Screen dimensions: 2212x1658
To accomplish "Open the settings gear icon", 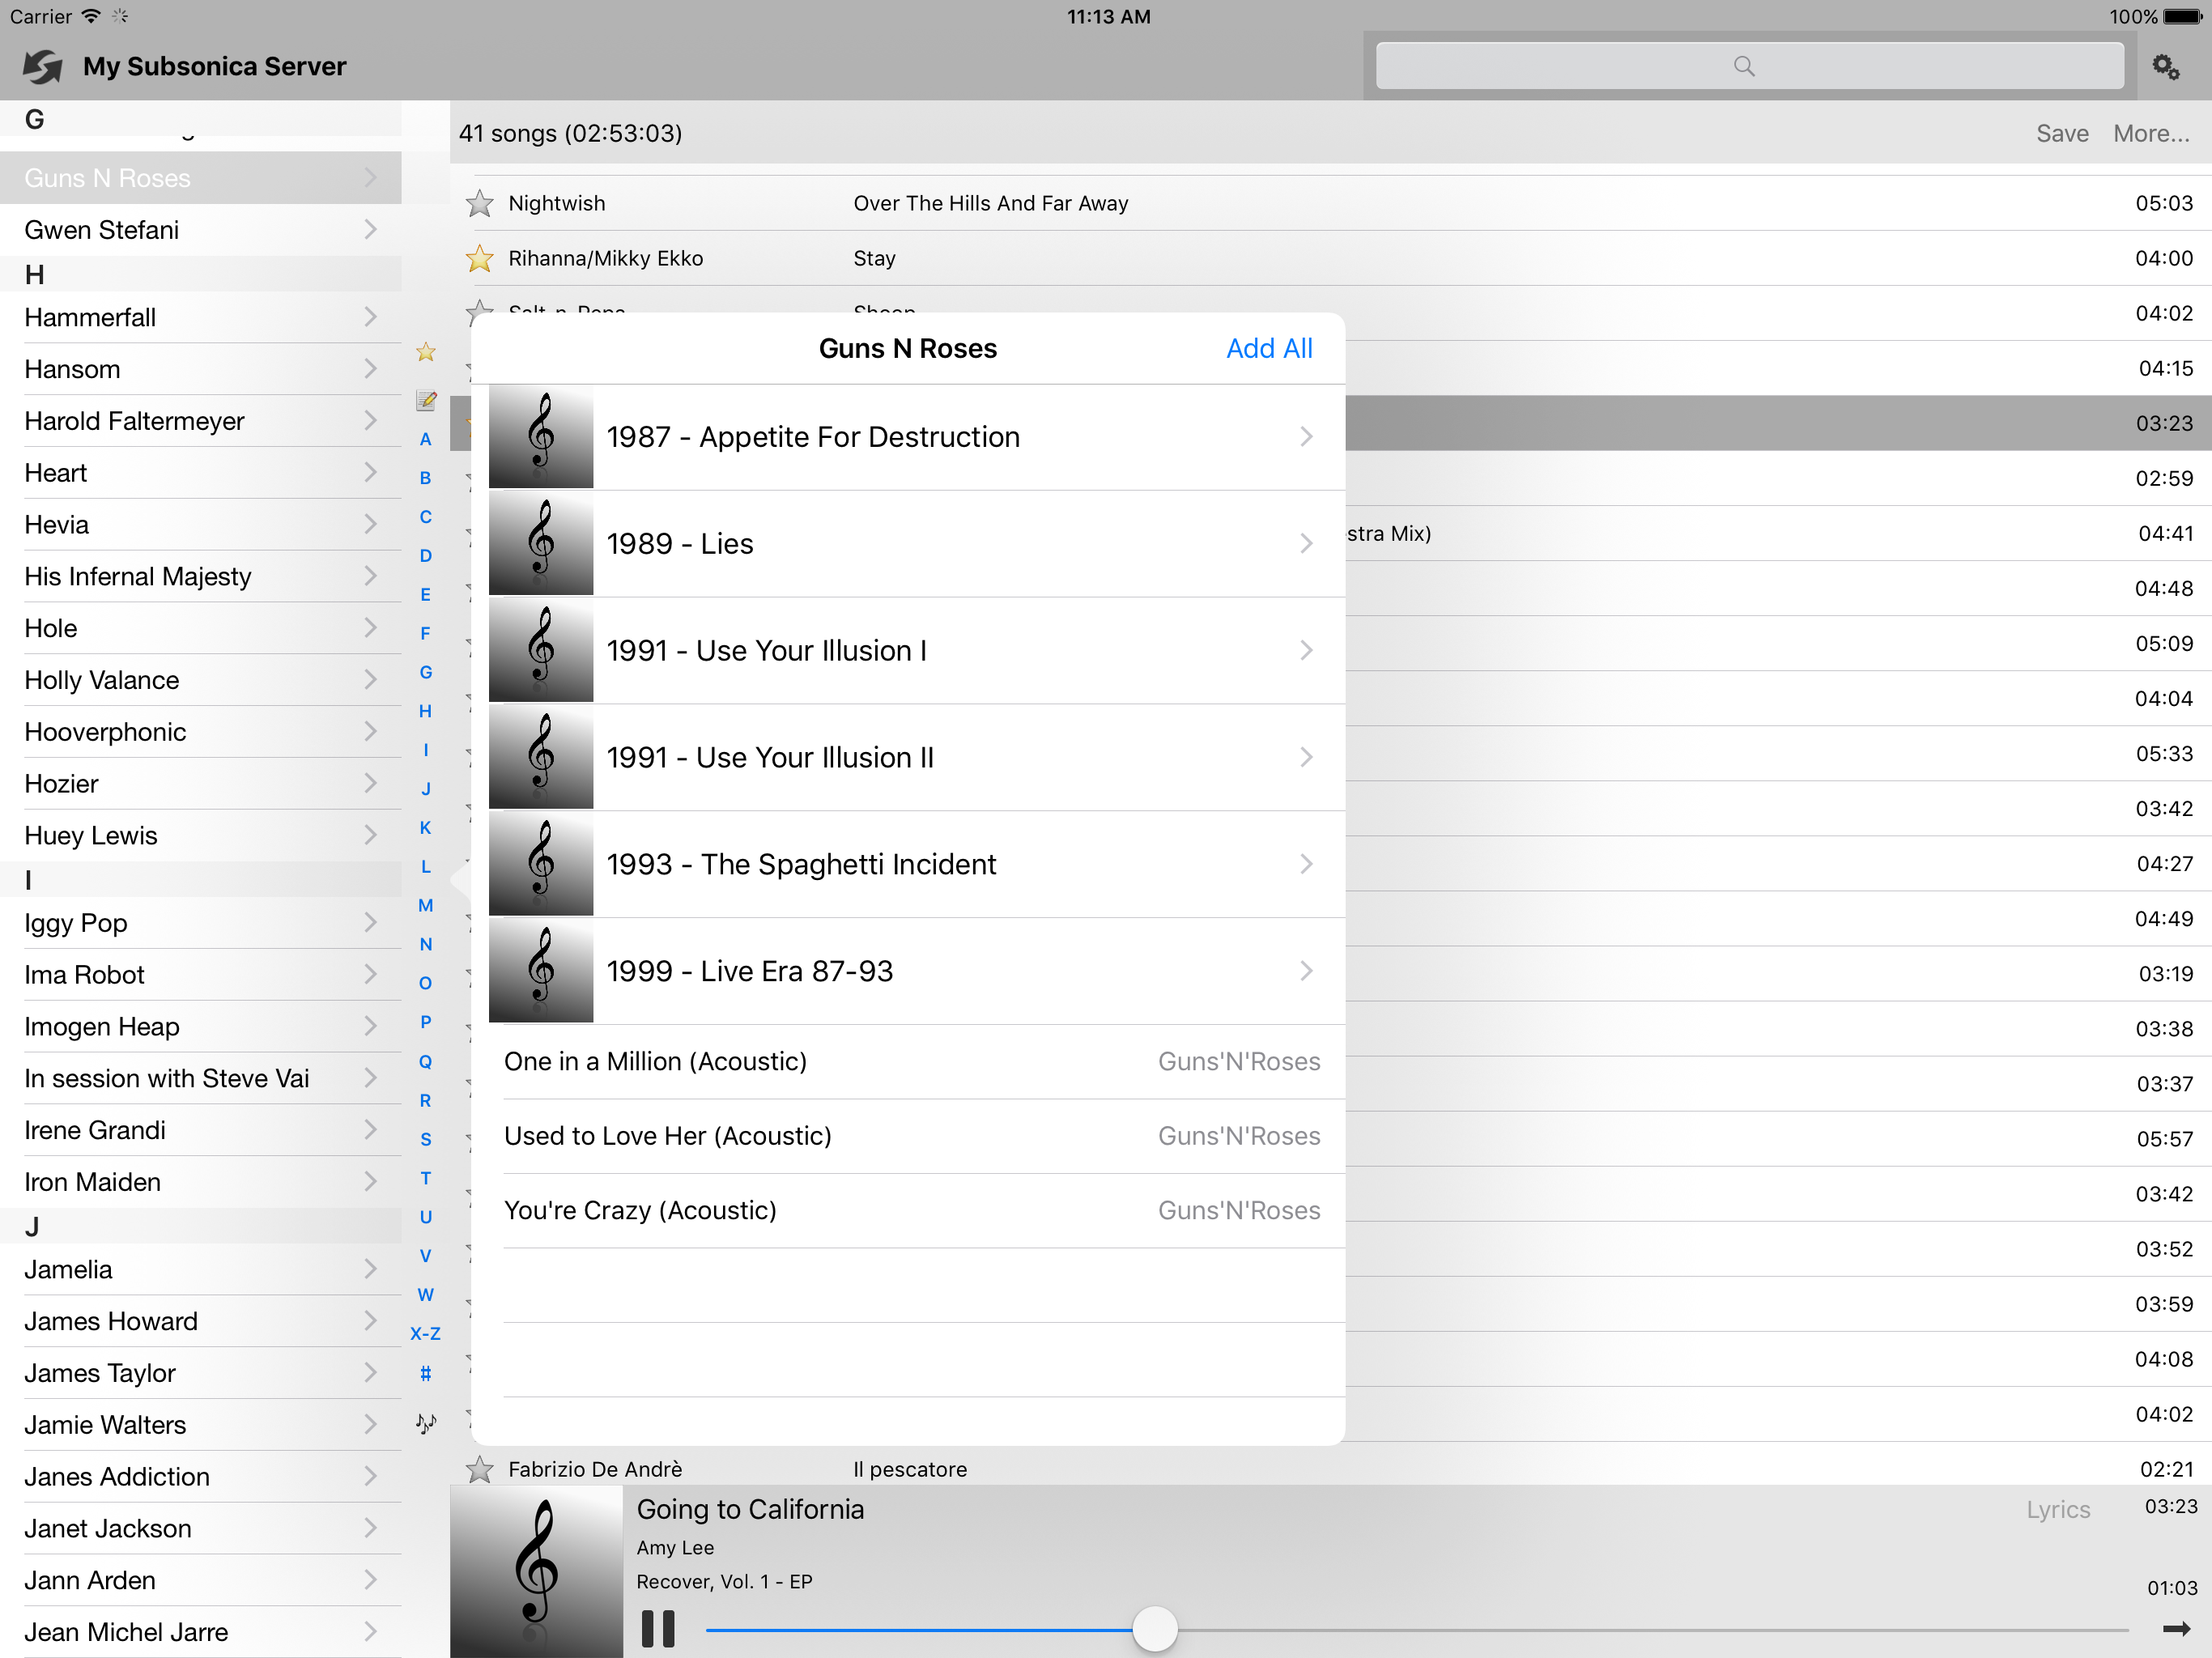I will [2166, 66].
